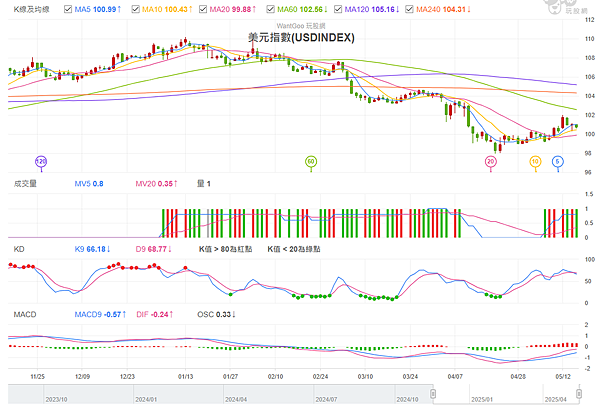The image size is (600, 407).
Task: Click the green 60 marker pin
Action: pyautogui.click(x=311, y=162)
